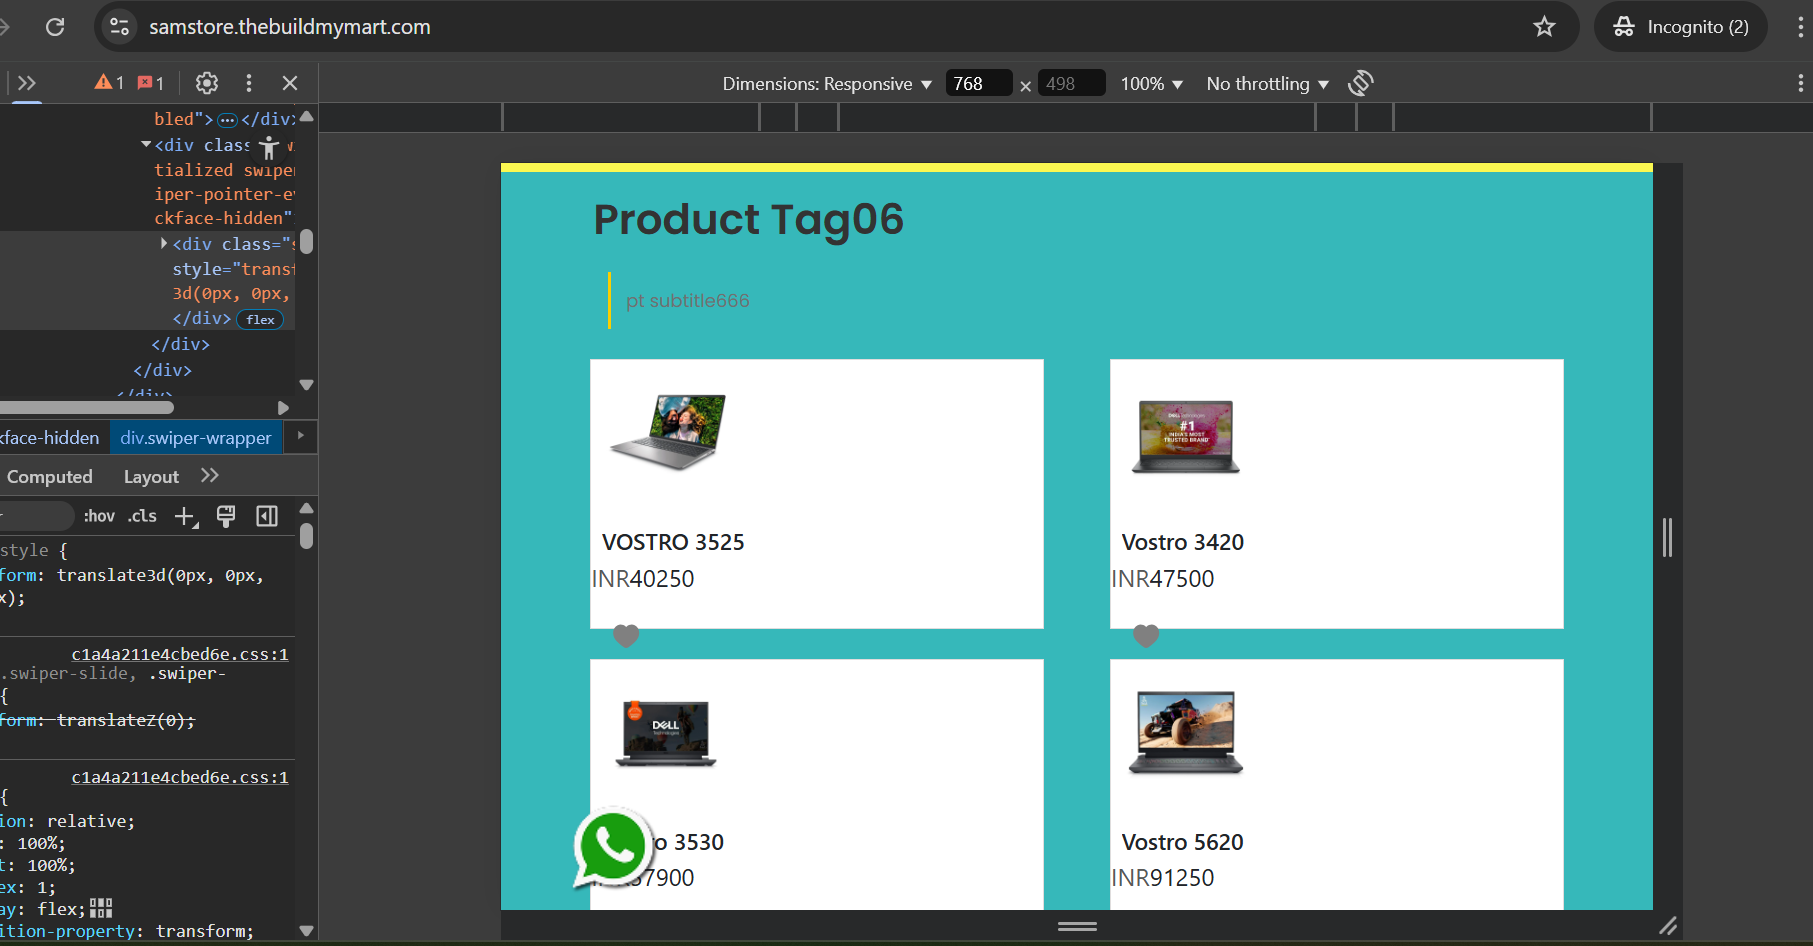Open the WhatsApp chat button
This screenshot has height=946, width=1813.
612,847
